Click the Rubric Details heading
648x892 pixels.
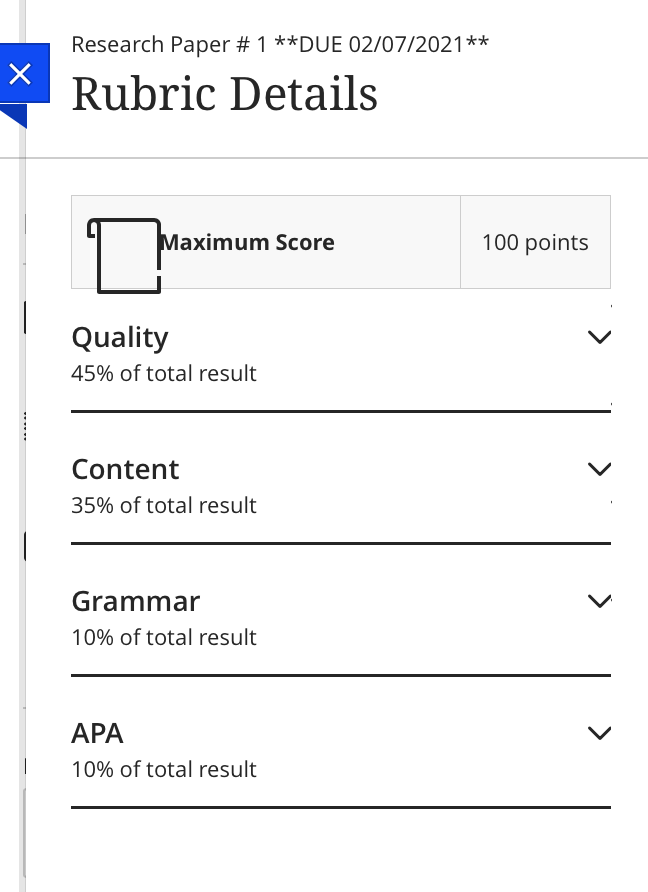click(x=225, y=94)
